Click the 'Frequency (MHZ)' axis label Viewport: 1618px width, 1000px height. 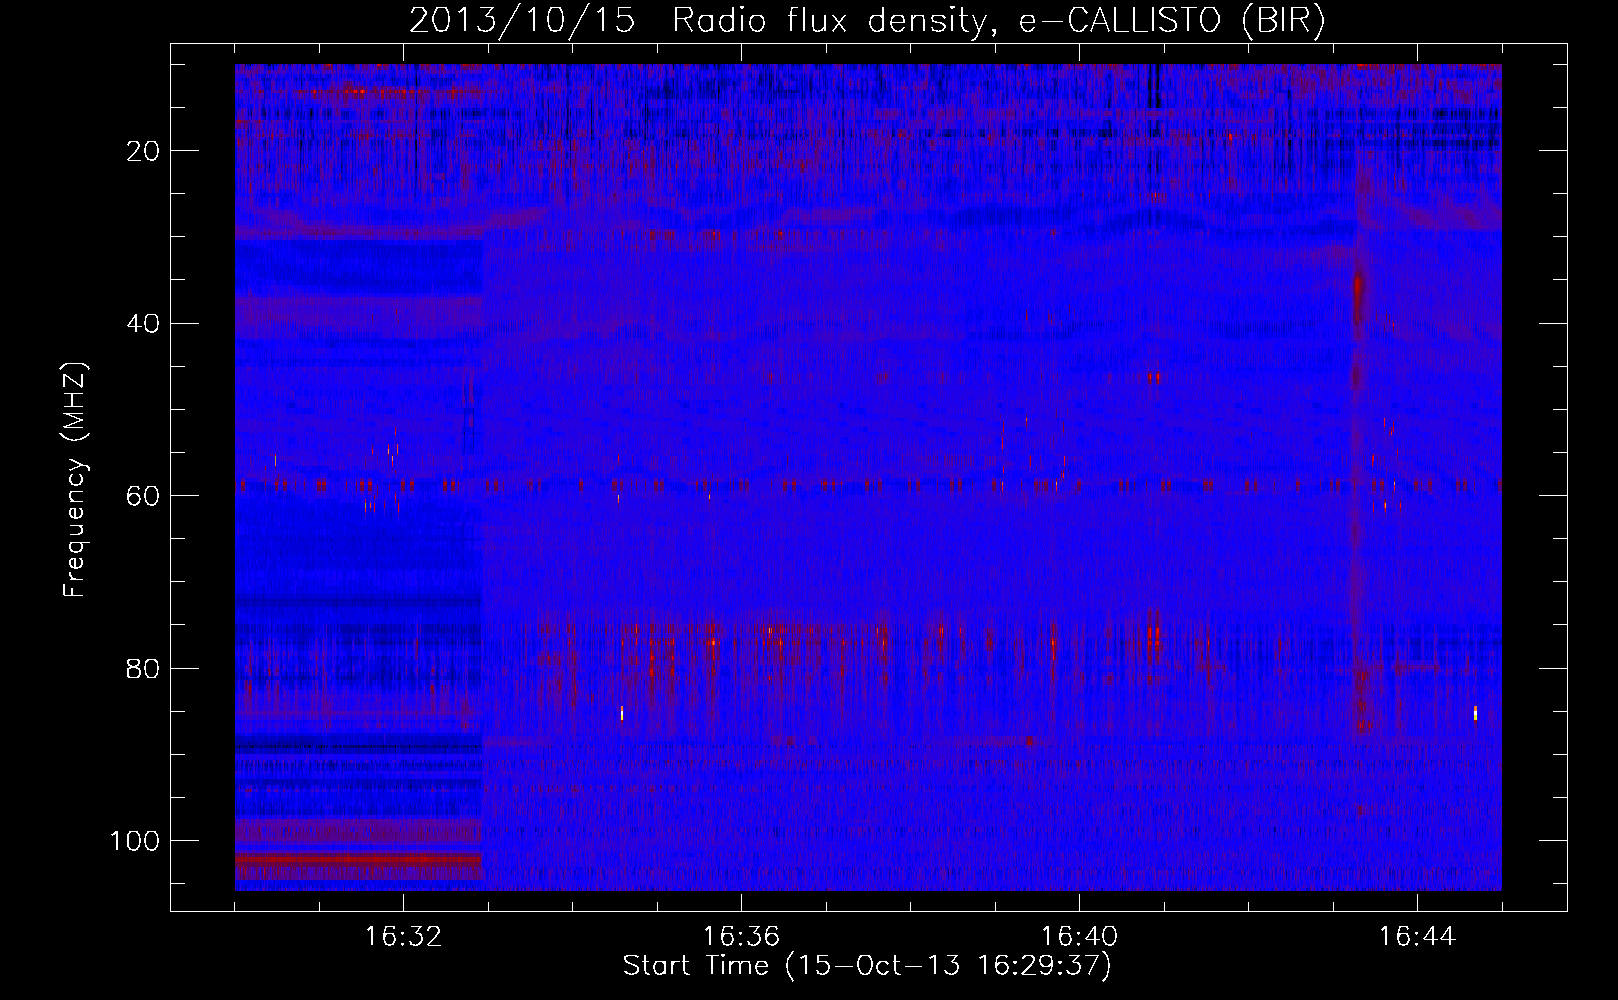75,480
